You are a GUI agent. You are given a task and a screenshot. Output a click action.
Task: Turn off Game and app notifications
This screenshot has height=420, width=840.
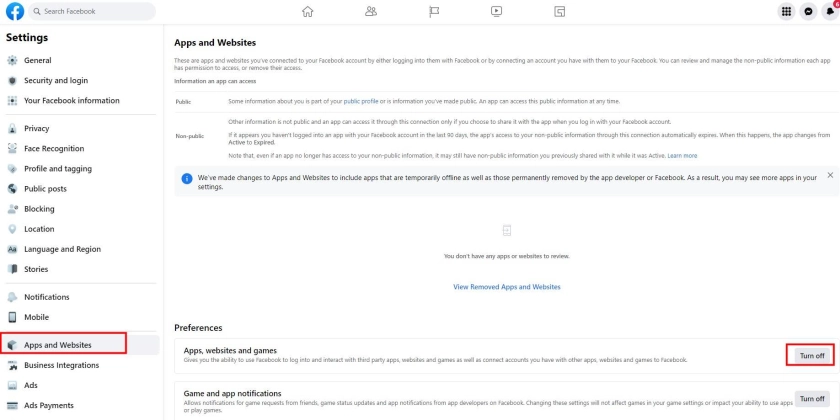(811, 399)
